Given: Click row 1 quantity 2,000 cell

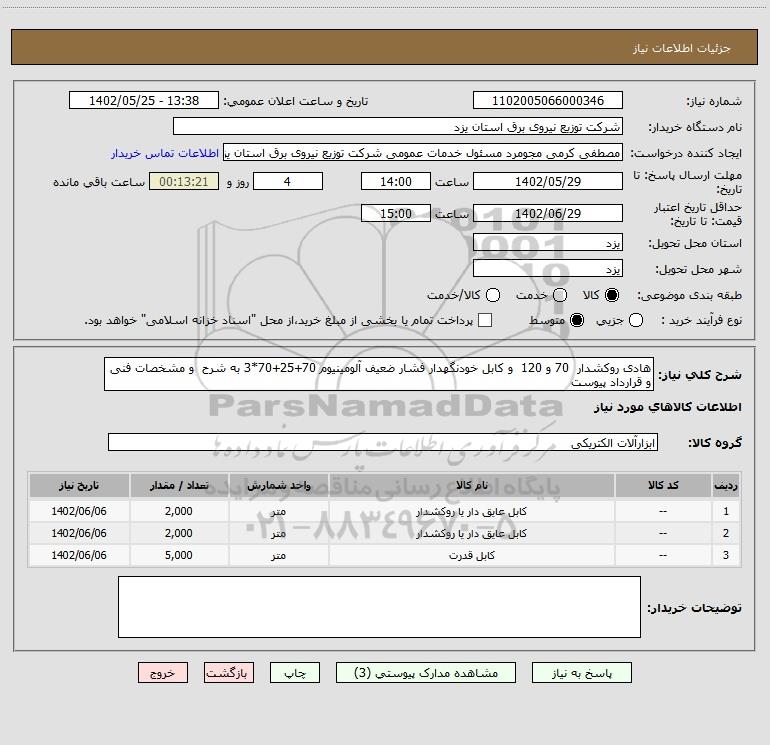Looking at the screenshot, I should coord(179,512).
